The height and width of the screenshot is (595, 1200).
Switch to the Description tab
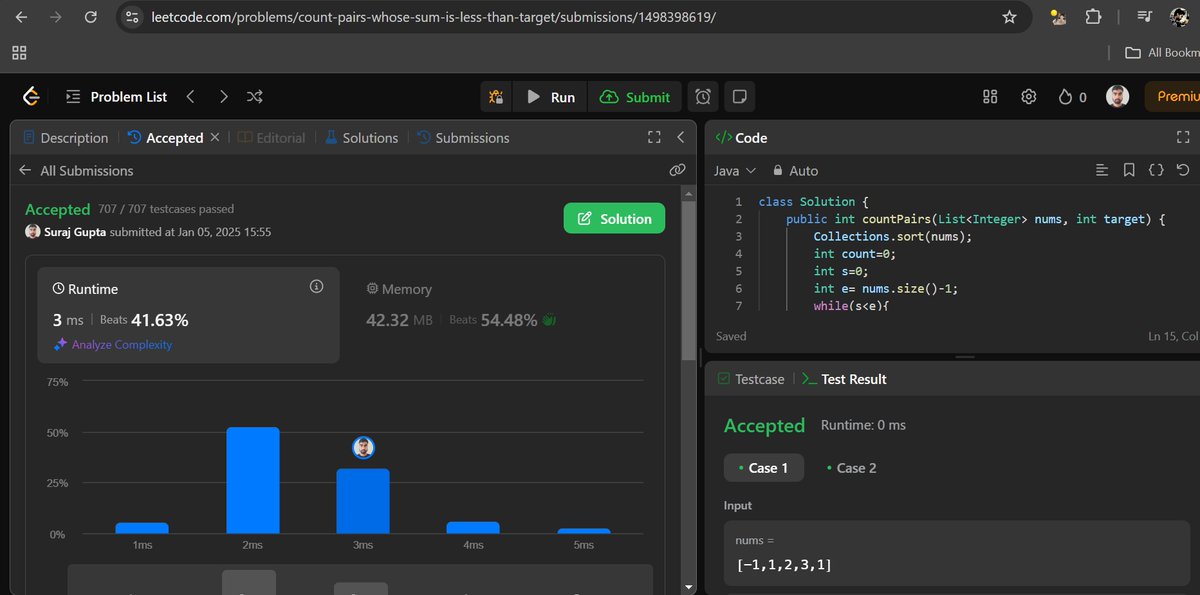click(64, 138)
